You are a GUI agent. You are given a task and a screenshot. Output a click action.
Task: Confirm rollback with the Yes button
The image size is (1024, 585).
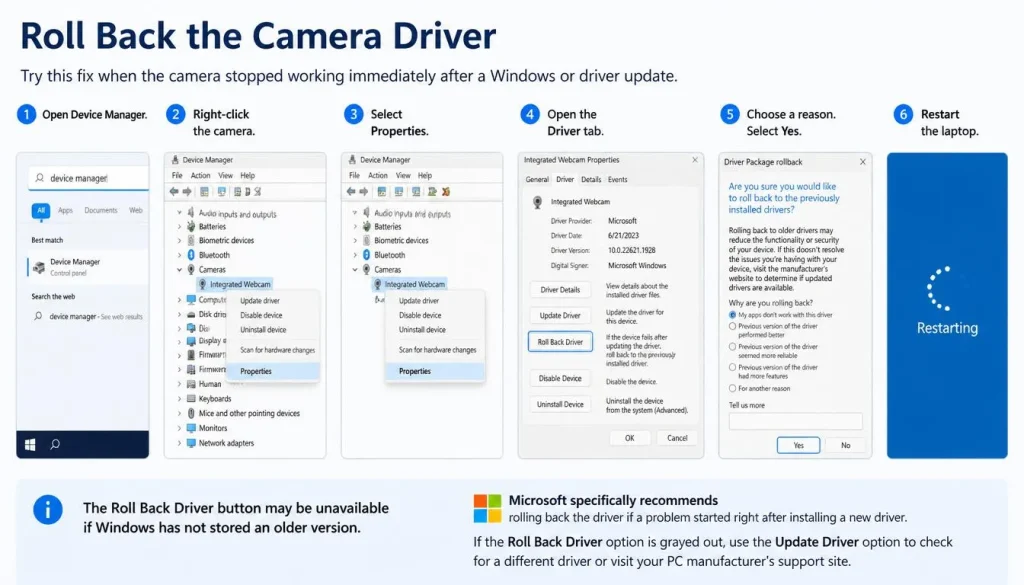[x=798, y=445]
